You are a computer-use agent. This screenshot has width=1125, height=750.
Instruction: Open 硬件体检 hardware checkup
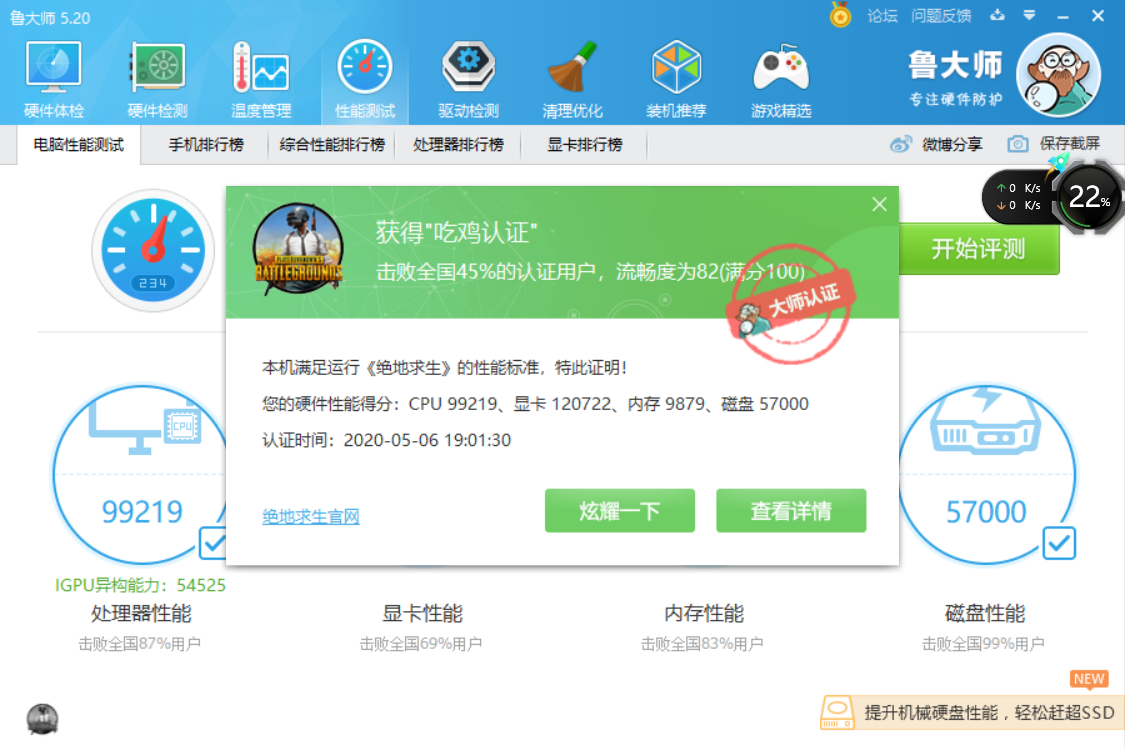click(x=53, y=80)
